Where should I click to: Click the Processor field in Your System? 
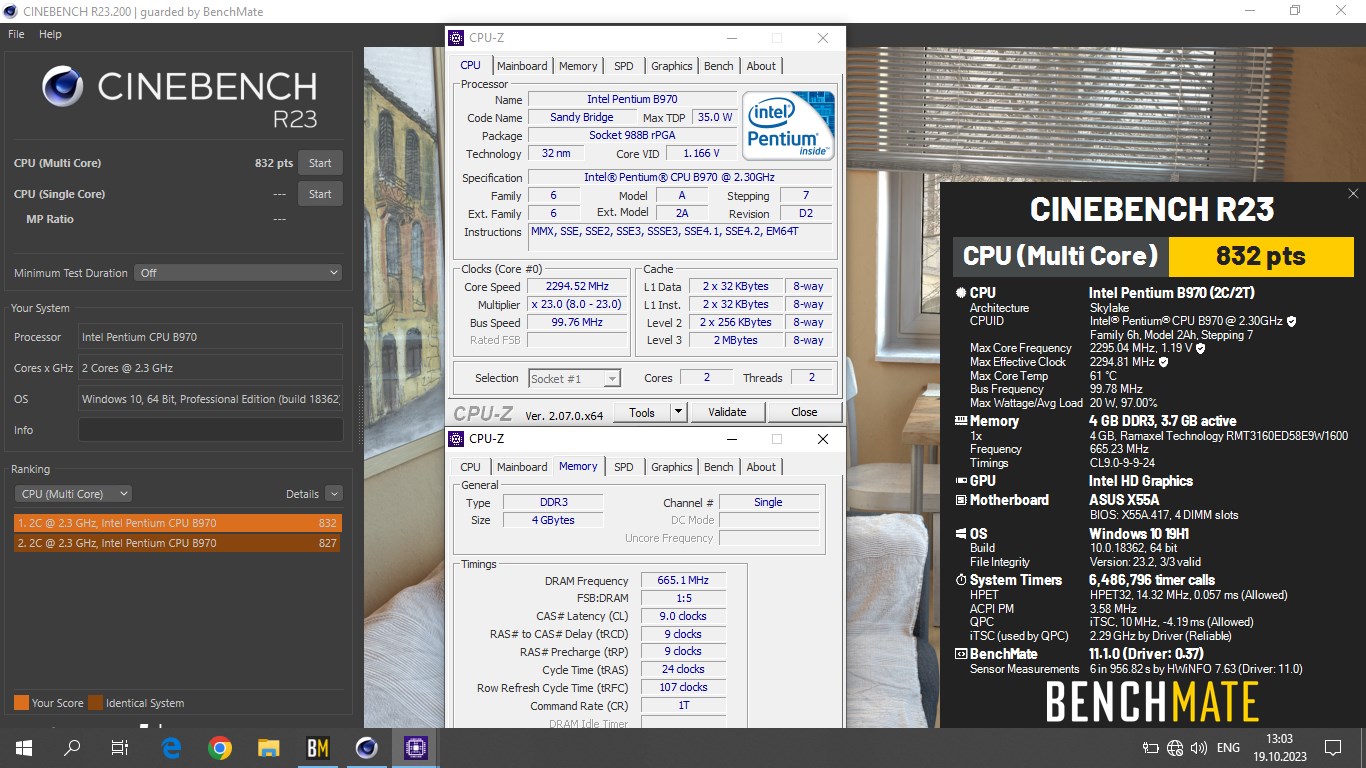pos(210,337)
